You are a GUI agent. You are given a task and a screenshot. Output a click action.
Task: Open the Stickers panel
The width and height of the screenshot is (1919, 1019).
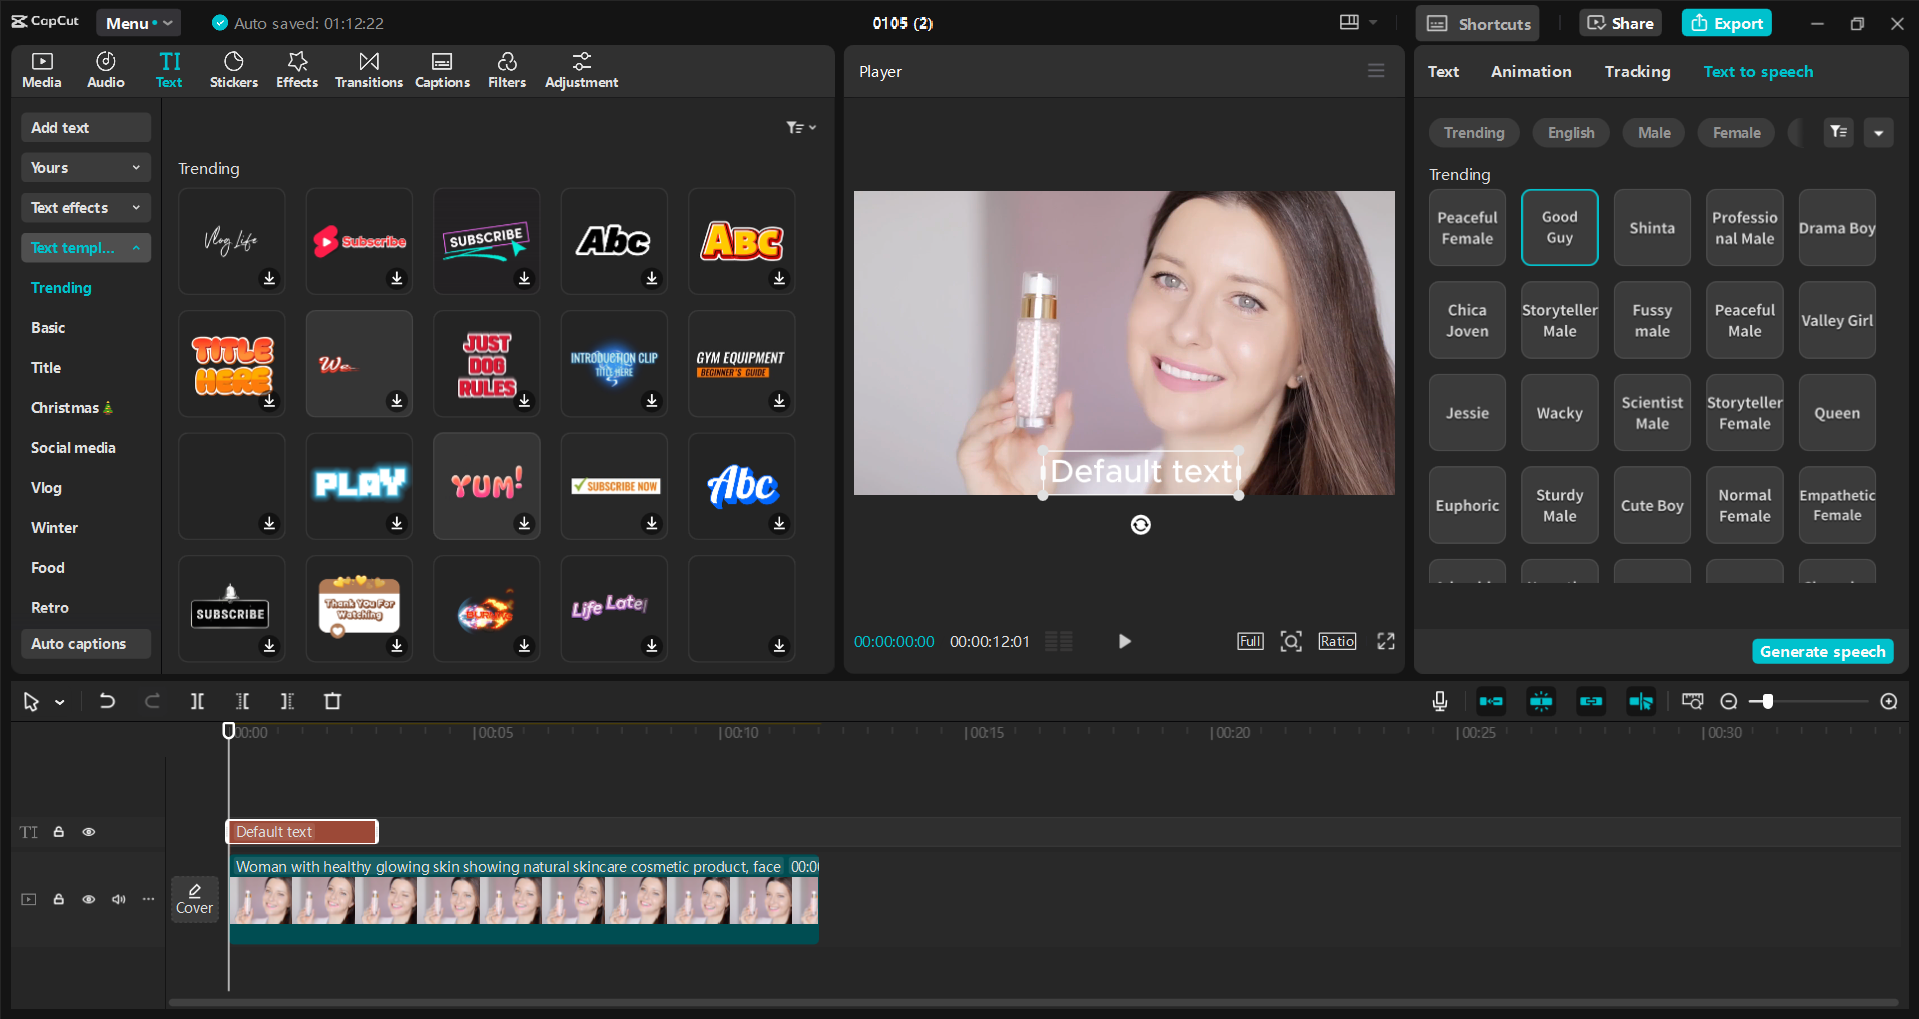[x=233, y=70]
